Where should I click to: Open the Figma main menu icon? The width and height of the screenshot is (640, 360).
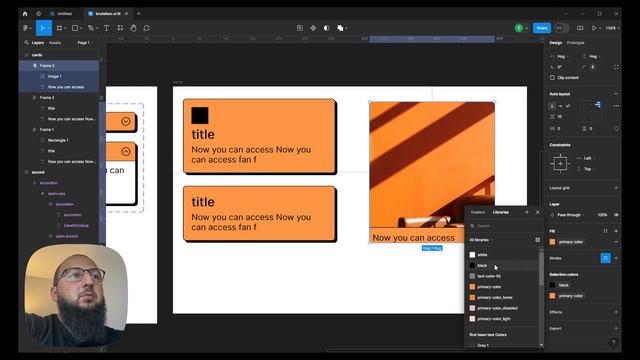(x=26, y=28)
